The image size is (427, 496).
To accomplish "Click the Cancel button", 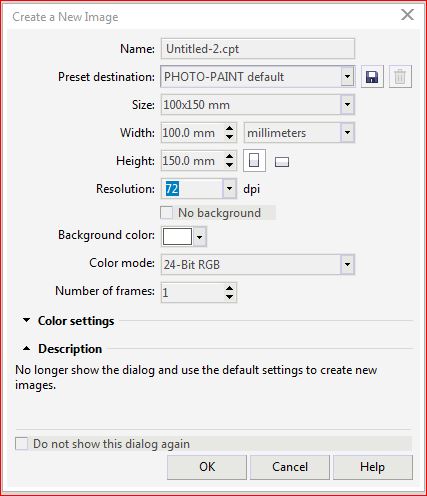I will (x=290, y=467).
